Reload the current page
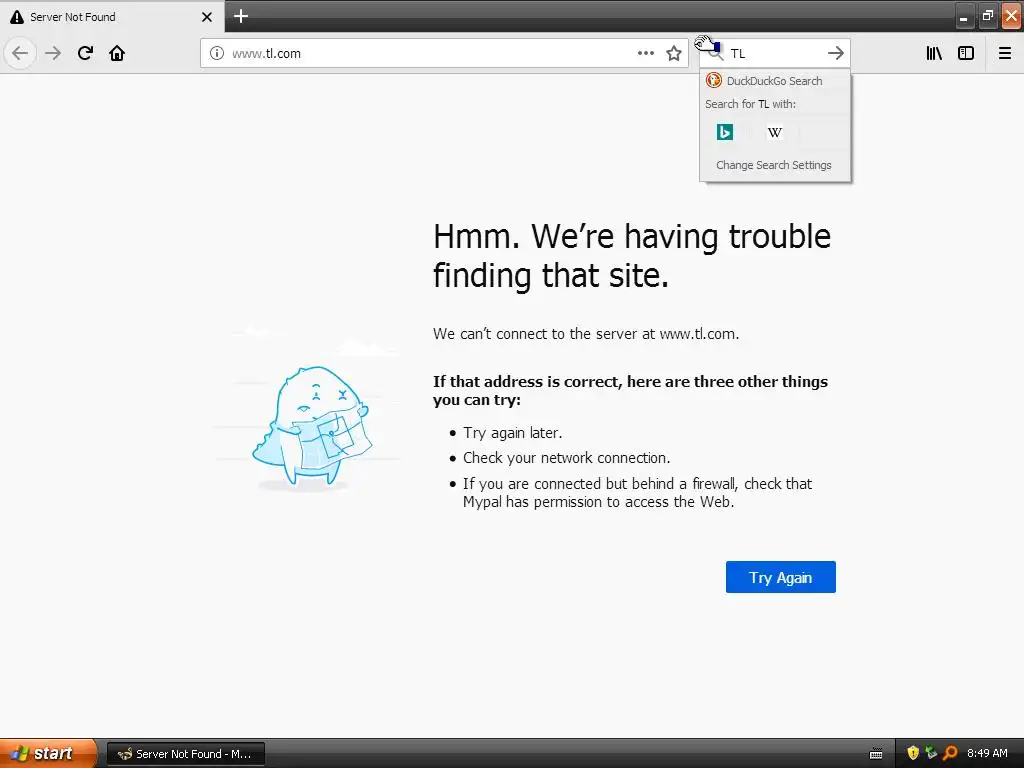The height and width of the screenshot is (768, 1024). click(x=85, y=53)
